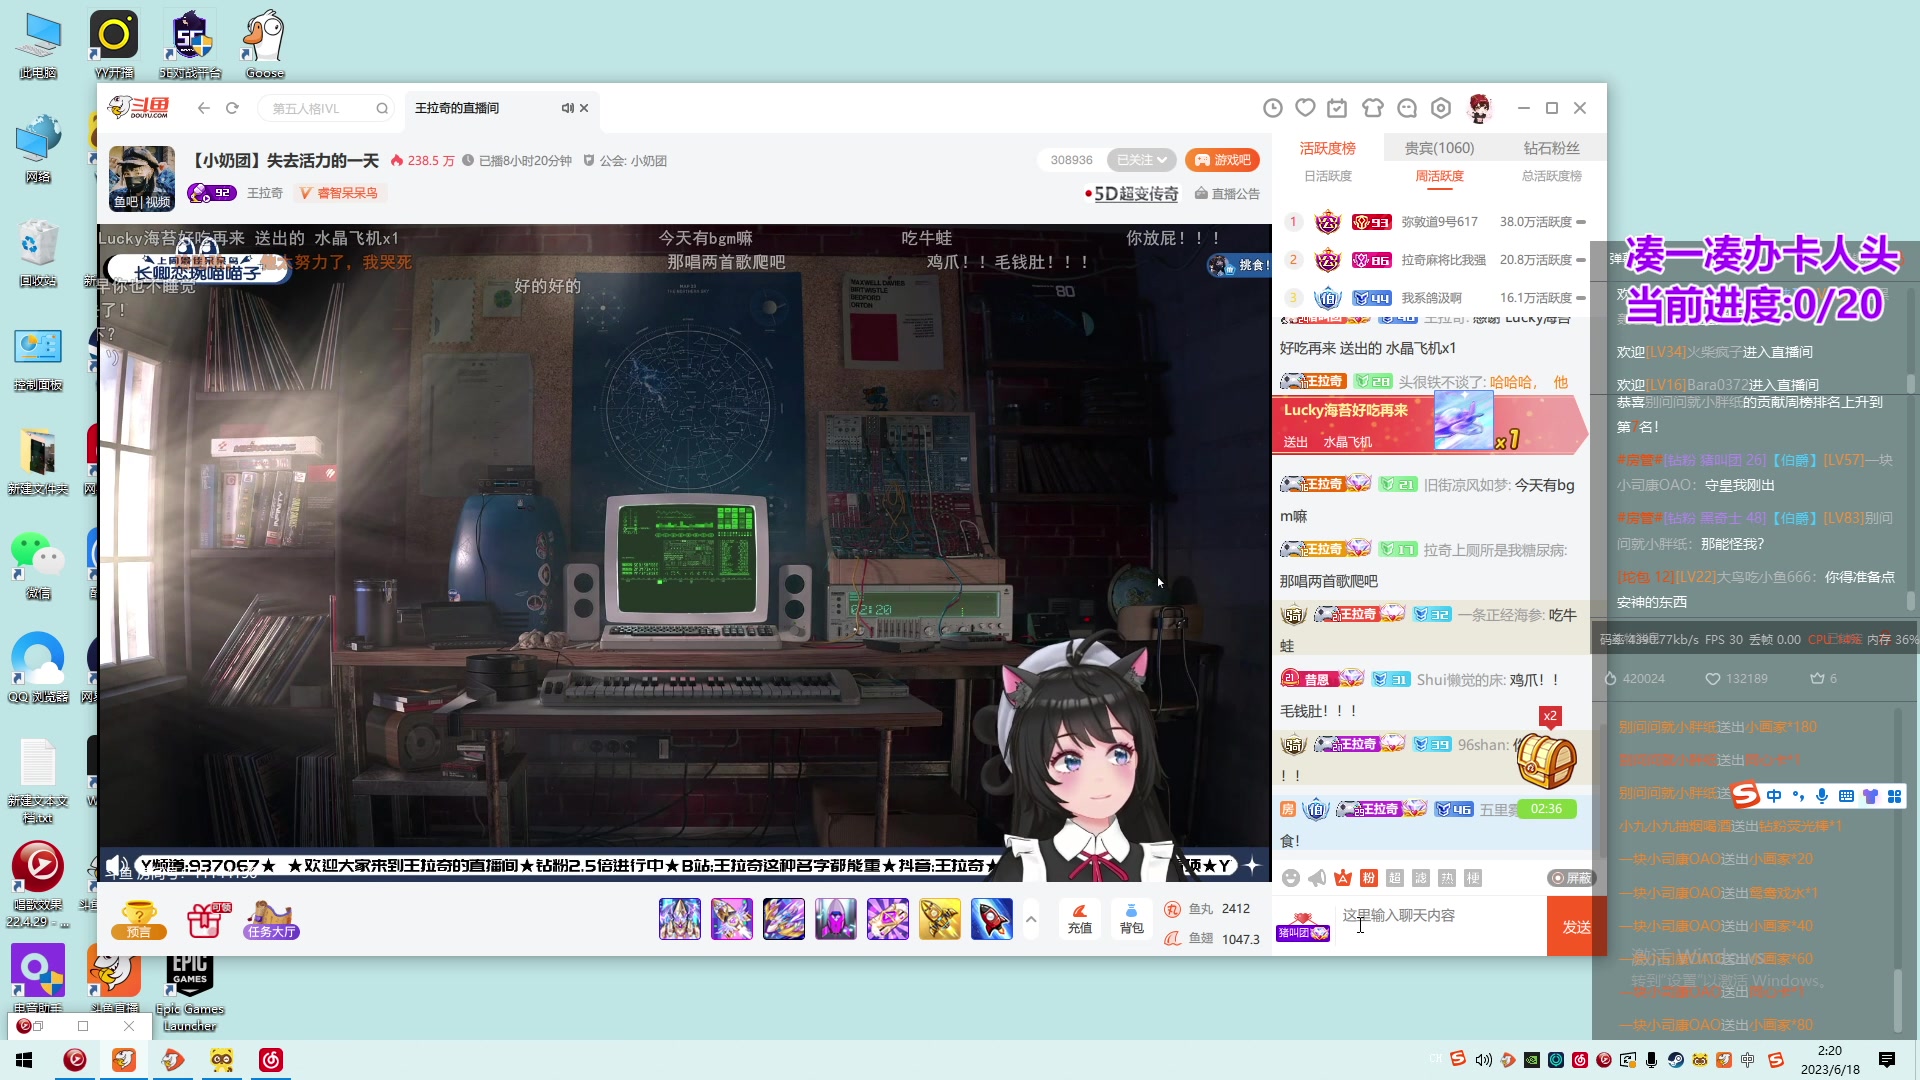Viewport: 1920px width, 1080px height.
Task: Open 背包 backpack button
Action: pyautogui.click(x=1131, y=919)
